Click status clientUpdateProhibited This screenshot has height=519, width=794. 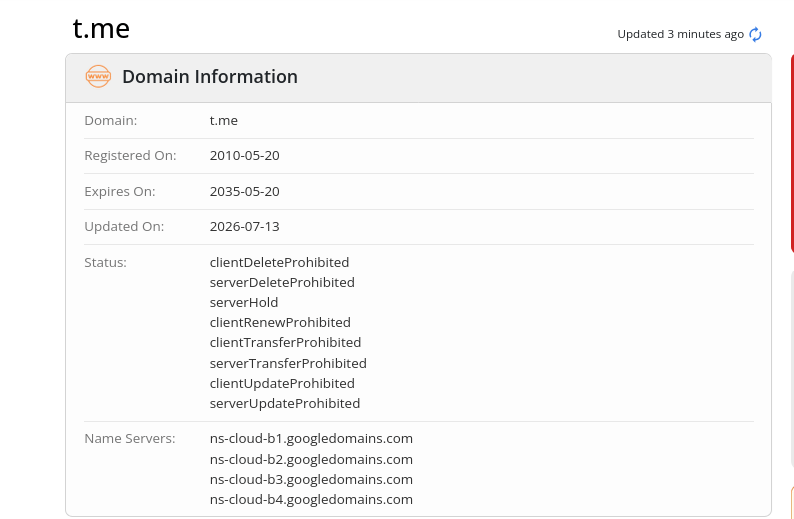tap(282, 383)
